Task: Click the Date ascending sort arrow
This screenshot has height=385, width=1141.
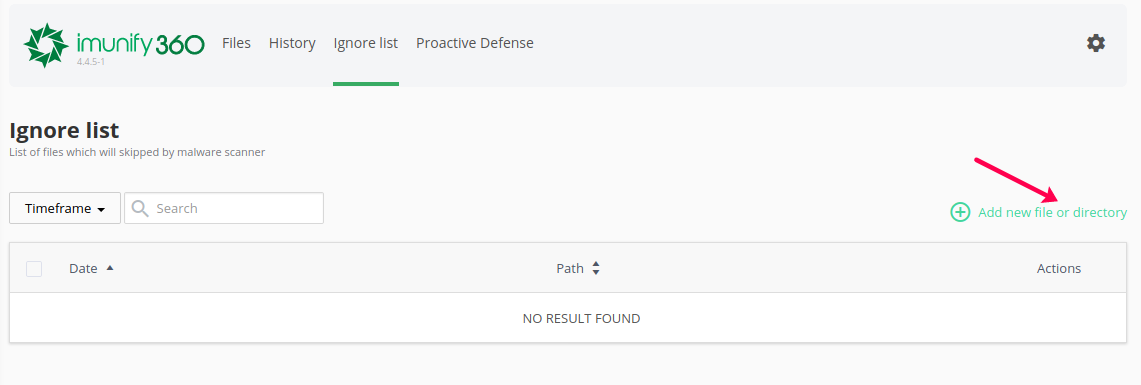Action: coord(110,268)
